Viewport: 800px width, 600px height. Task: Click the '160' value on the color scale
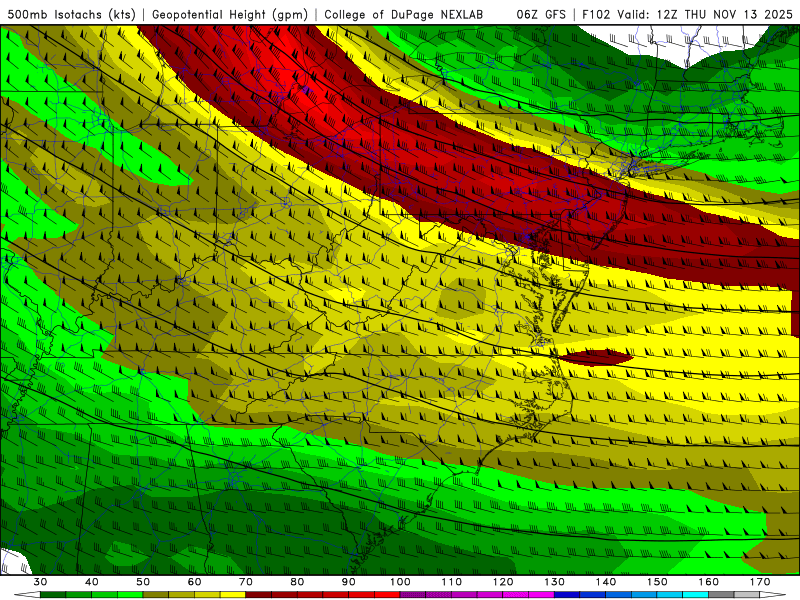tap(709, 582)
